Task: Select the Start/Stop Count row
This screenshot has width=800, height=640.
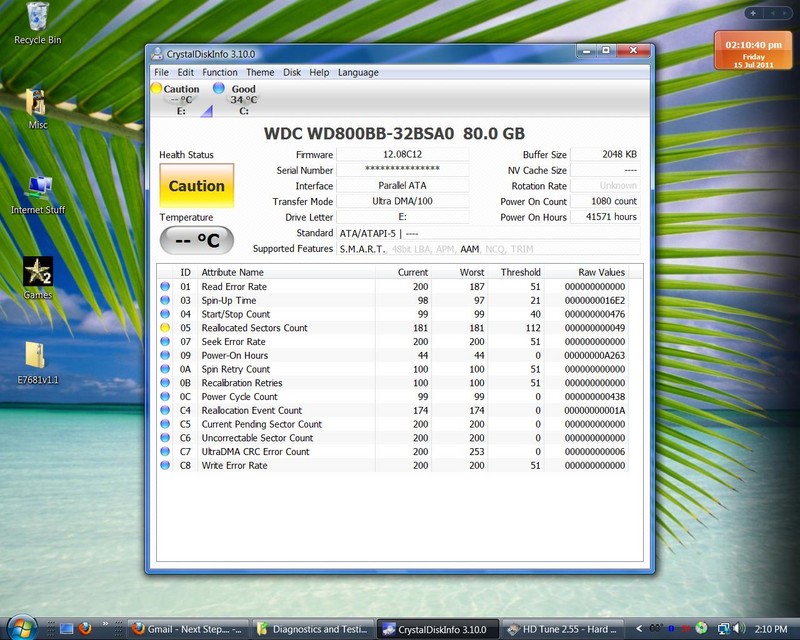Action: 393,314
